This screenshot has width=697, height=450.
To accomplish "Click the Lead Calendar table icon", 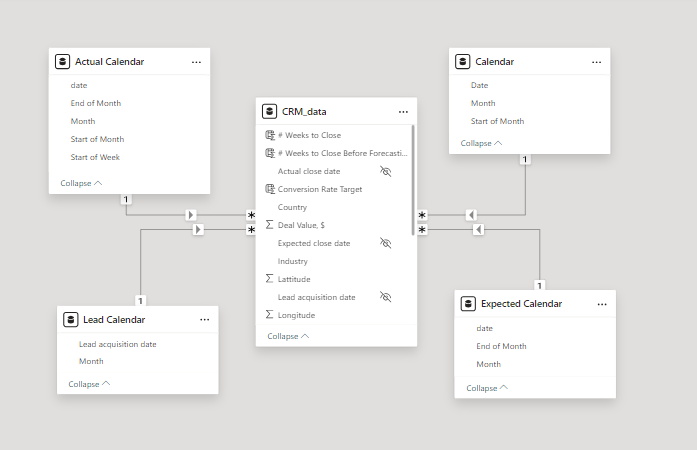I will [x=70, y=320].
